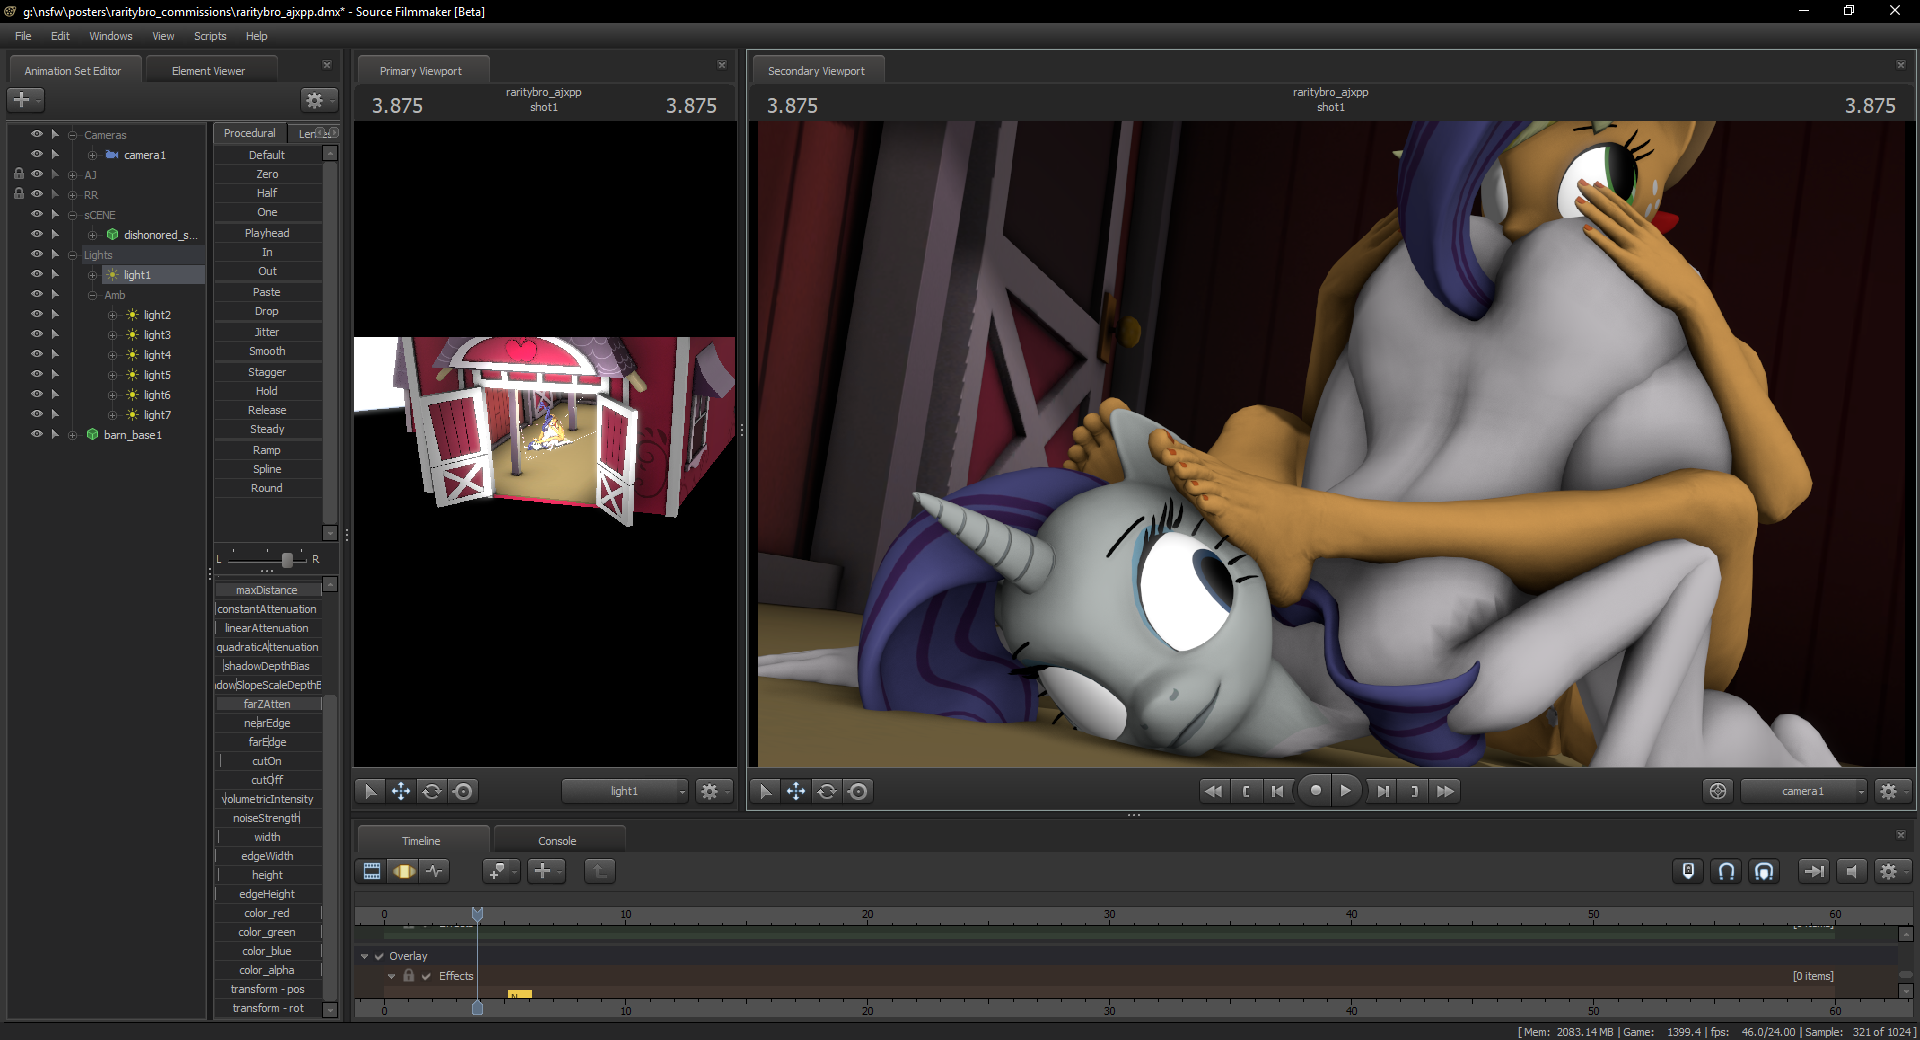Select the Procedural presets tab
1920x1040 pixels.
pos(250,133)
